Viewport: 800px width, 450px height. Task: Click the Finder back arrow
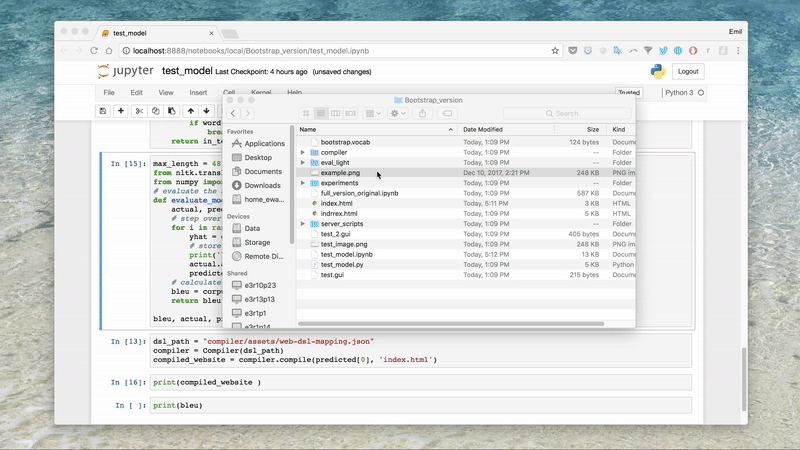(233, 113)
